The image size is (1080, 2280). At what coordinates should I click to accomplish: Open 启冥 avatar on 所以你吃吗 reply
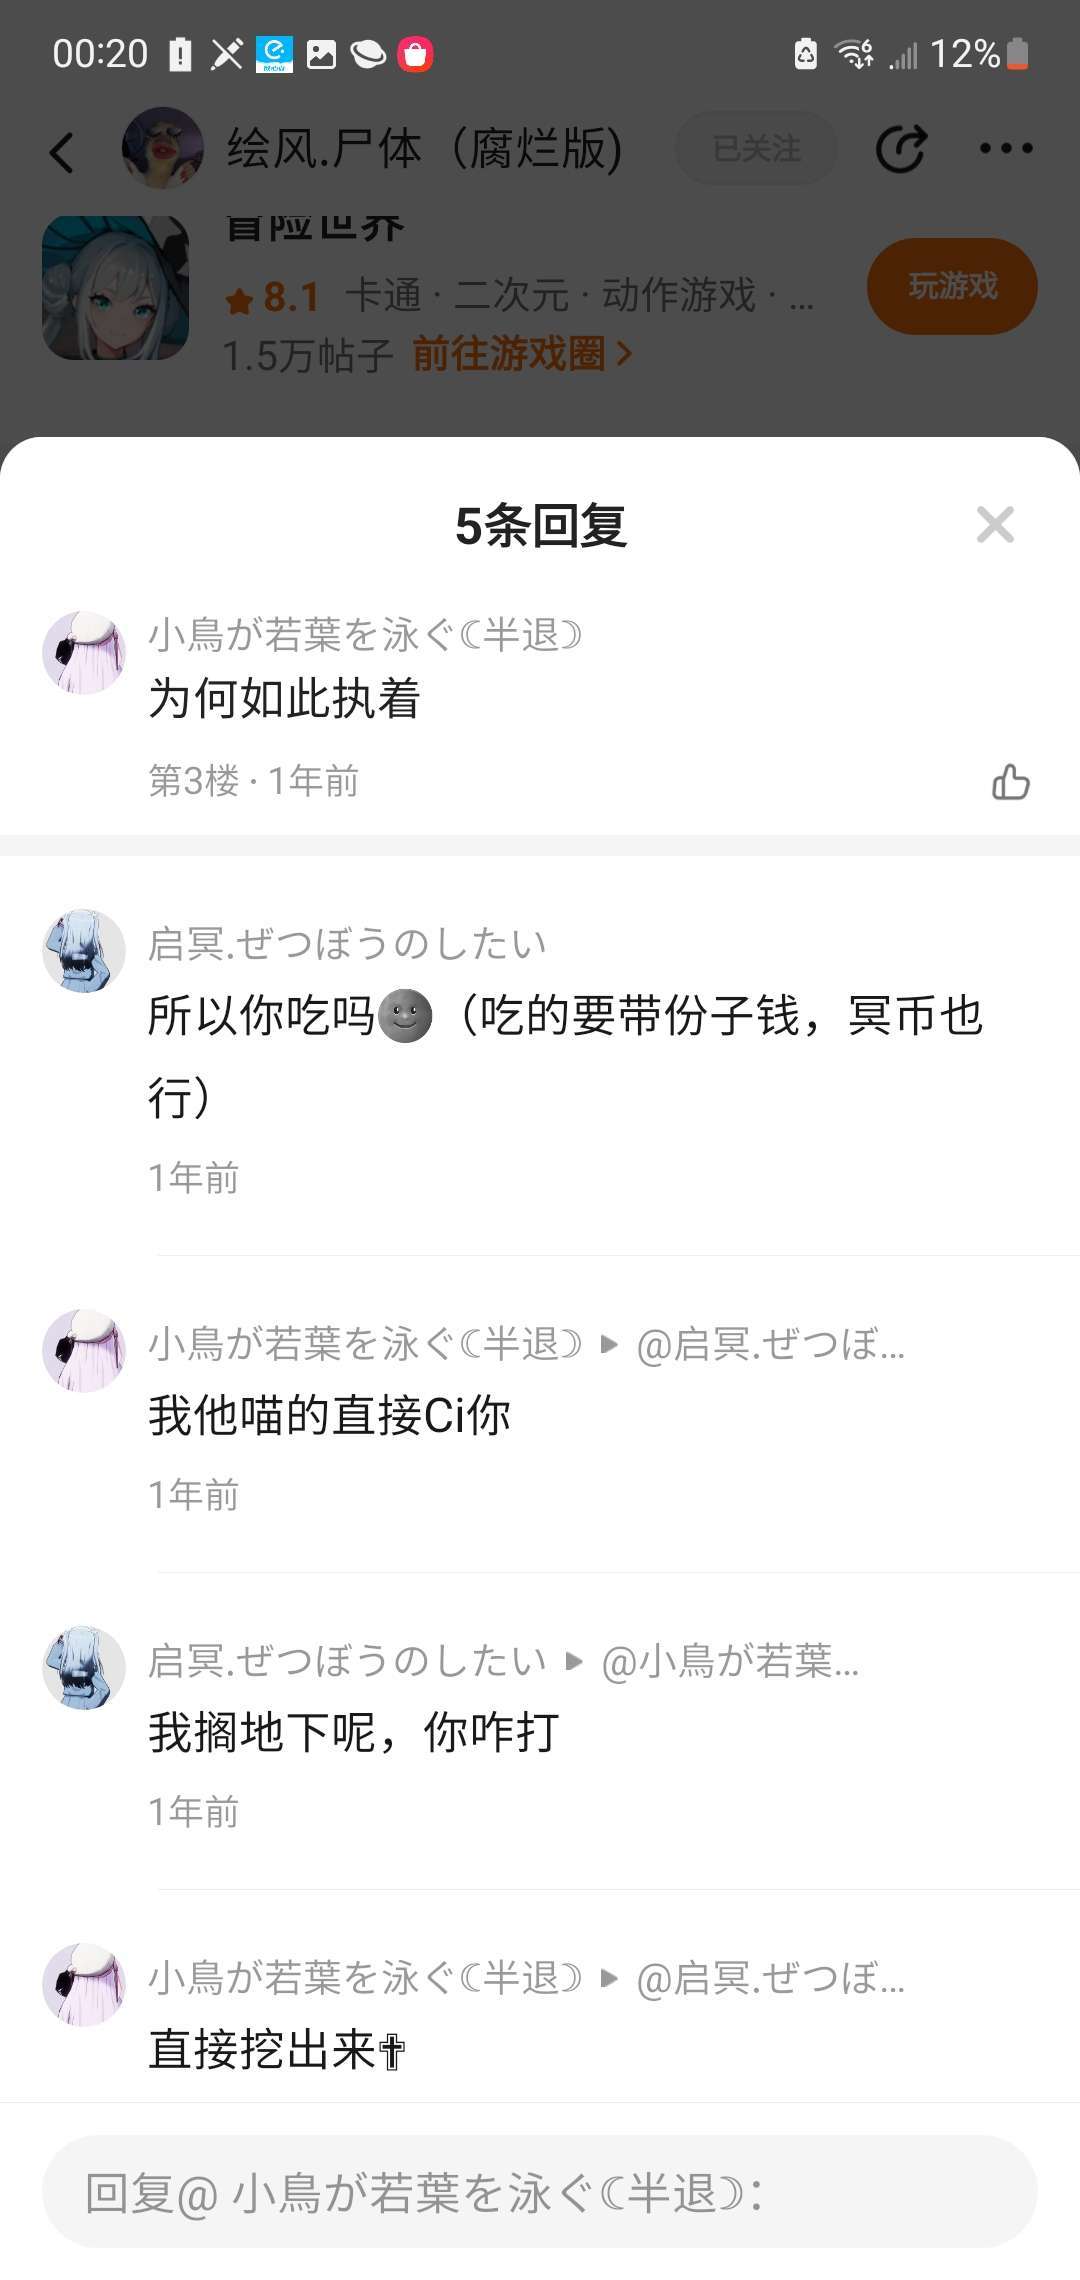(84, 951)
